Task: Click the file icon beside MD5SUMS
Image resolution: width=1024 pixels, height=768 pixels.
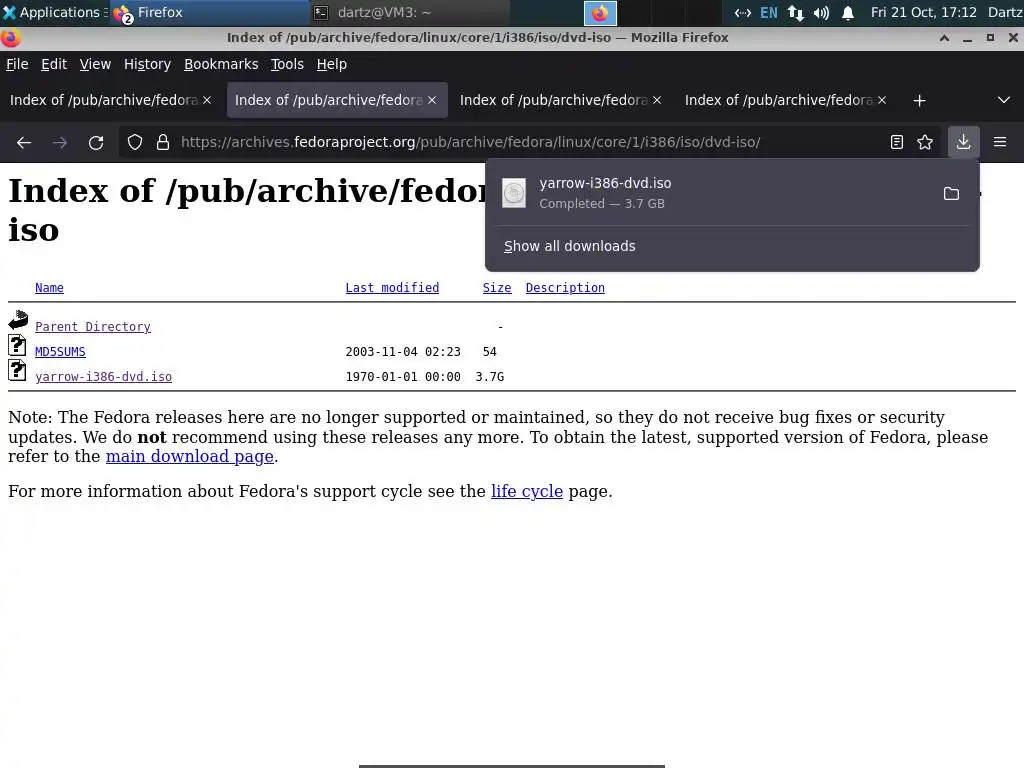Action: (x=17, y=345)
